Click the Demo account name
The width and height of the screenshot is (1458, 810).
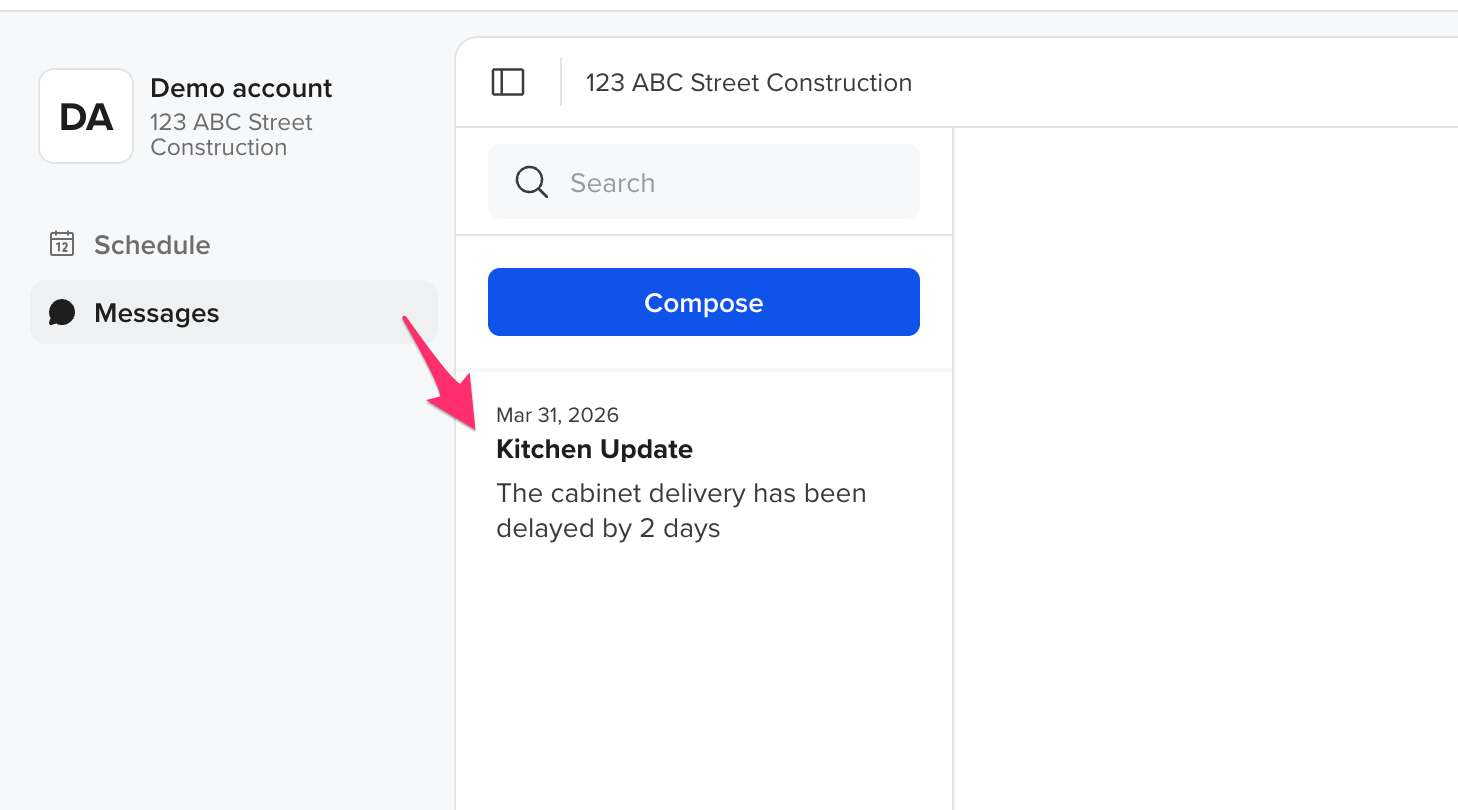(241, 88)
